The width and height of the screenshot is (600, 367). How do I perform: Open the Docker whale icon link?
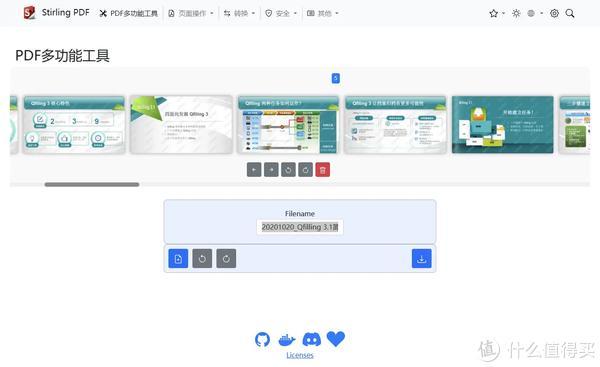[x=287, y=339]
